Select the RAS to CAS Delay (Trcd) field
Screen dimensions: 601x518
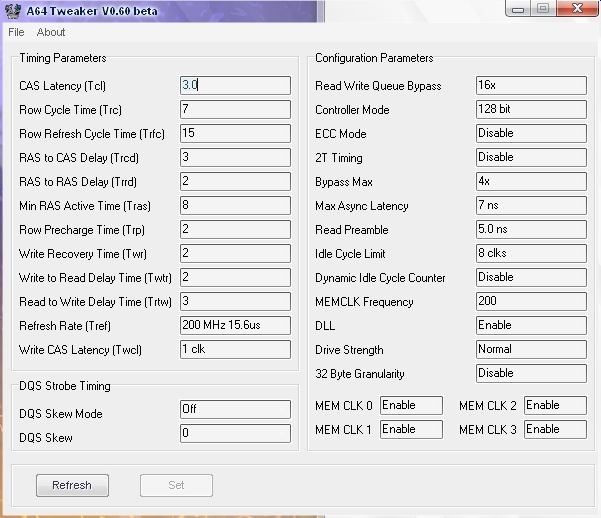click(x=235, y=157)
